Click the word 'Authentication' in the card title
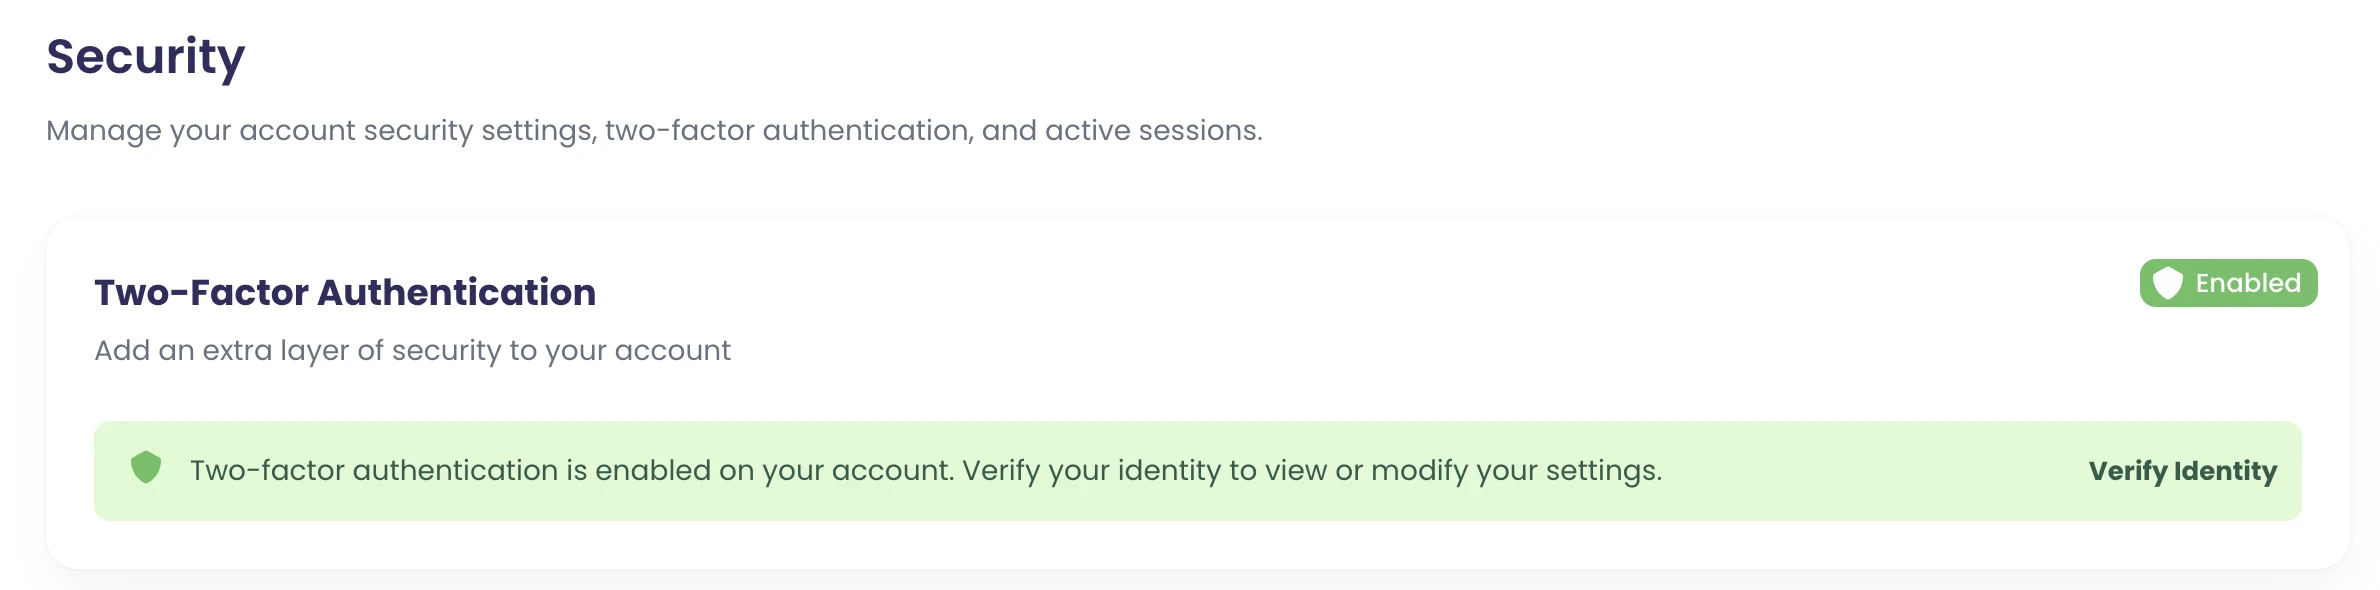The width and height of the screenshot is (2380, 590). pyautogui.click(x=457, y=292)
